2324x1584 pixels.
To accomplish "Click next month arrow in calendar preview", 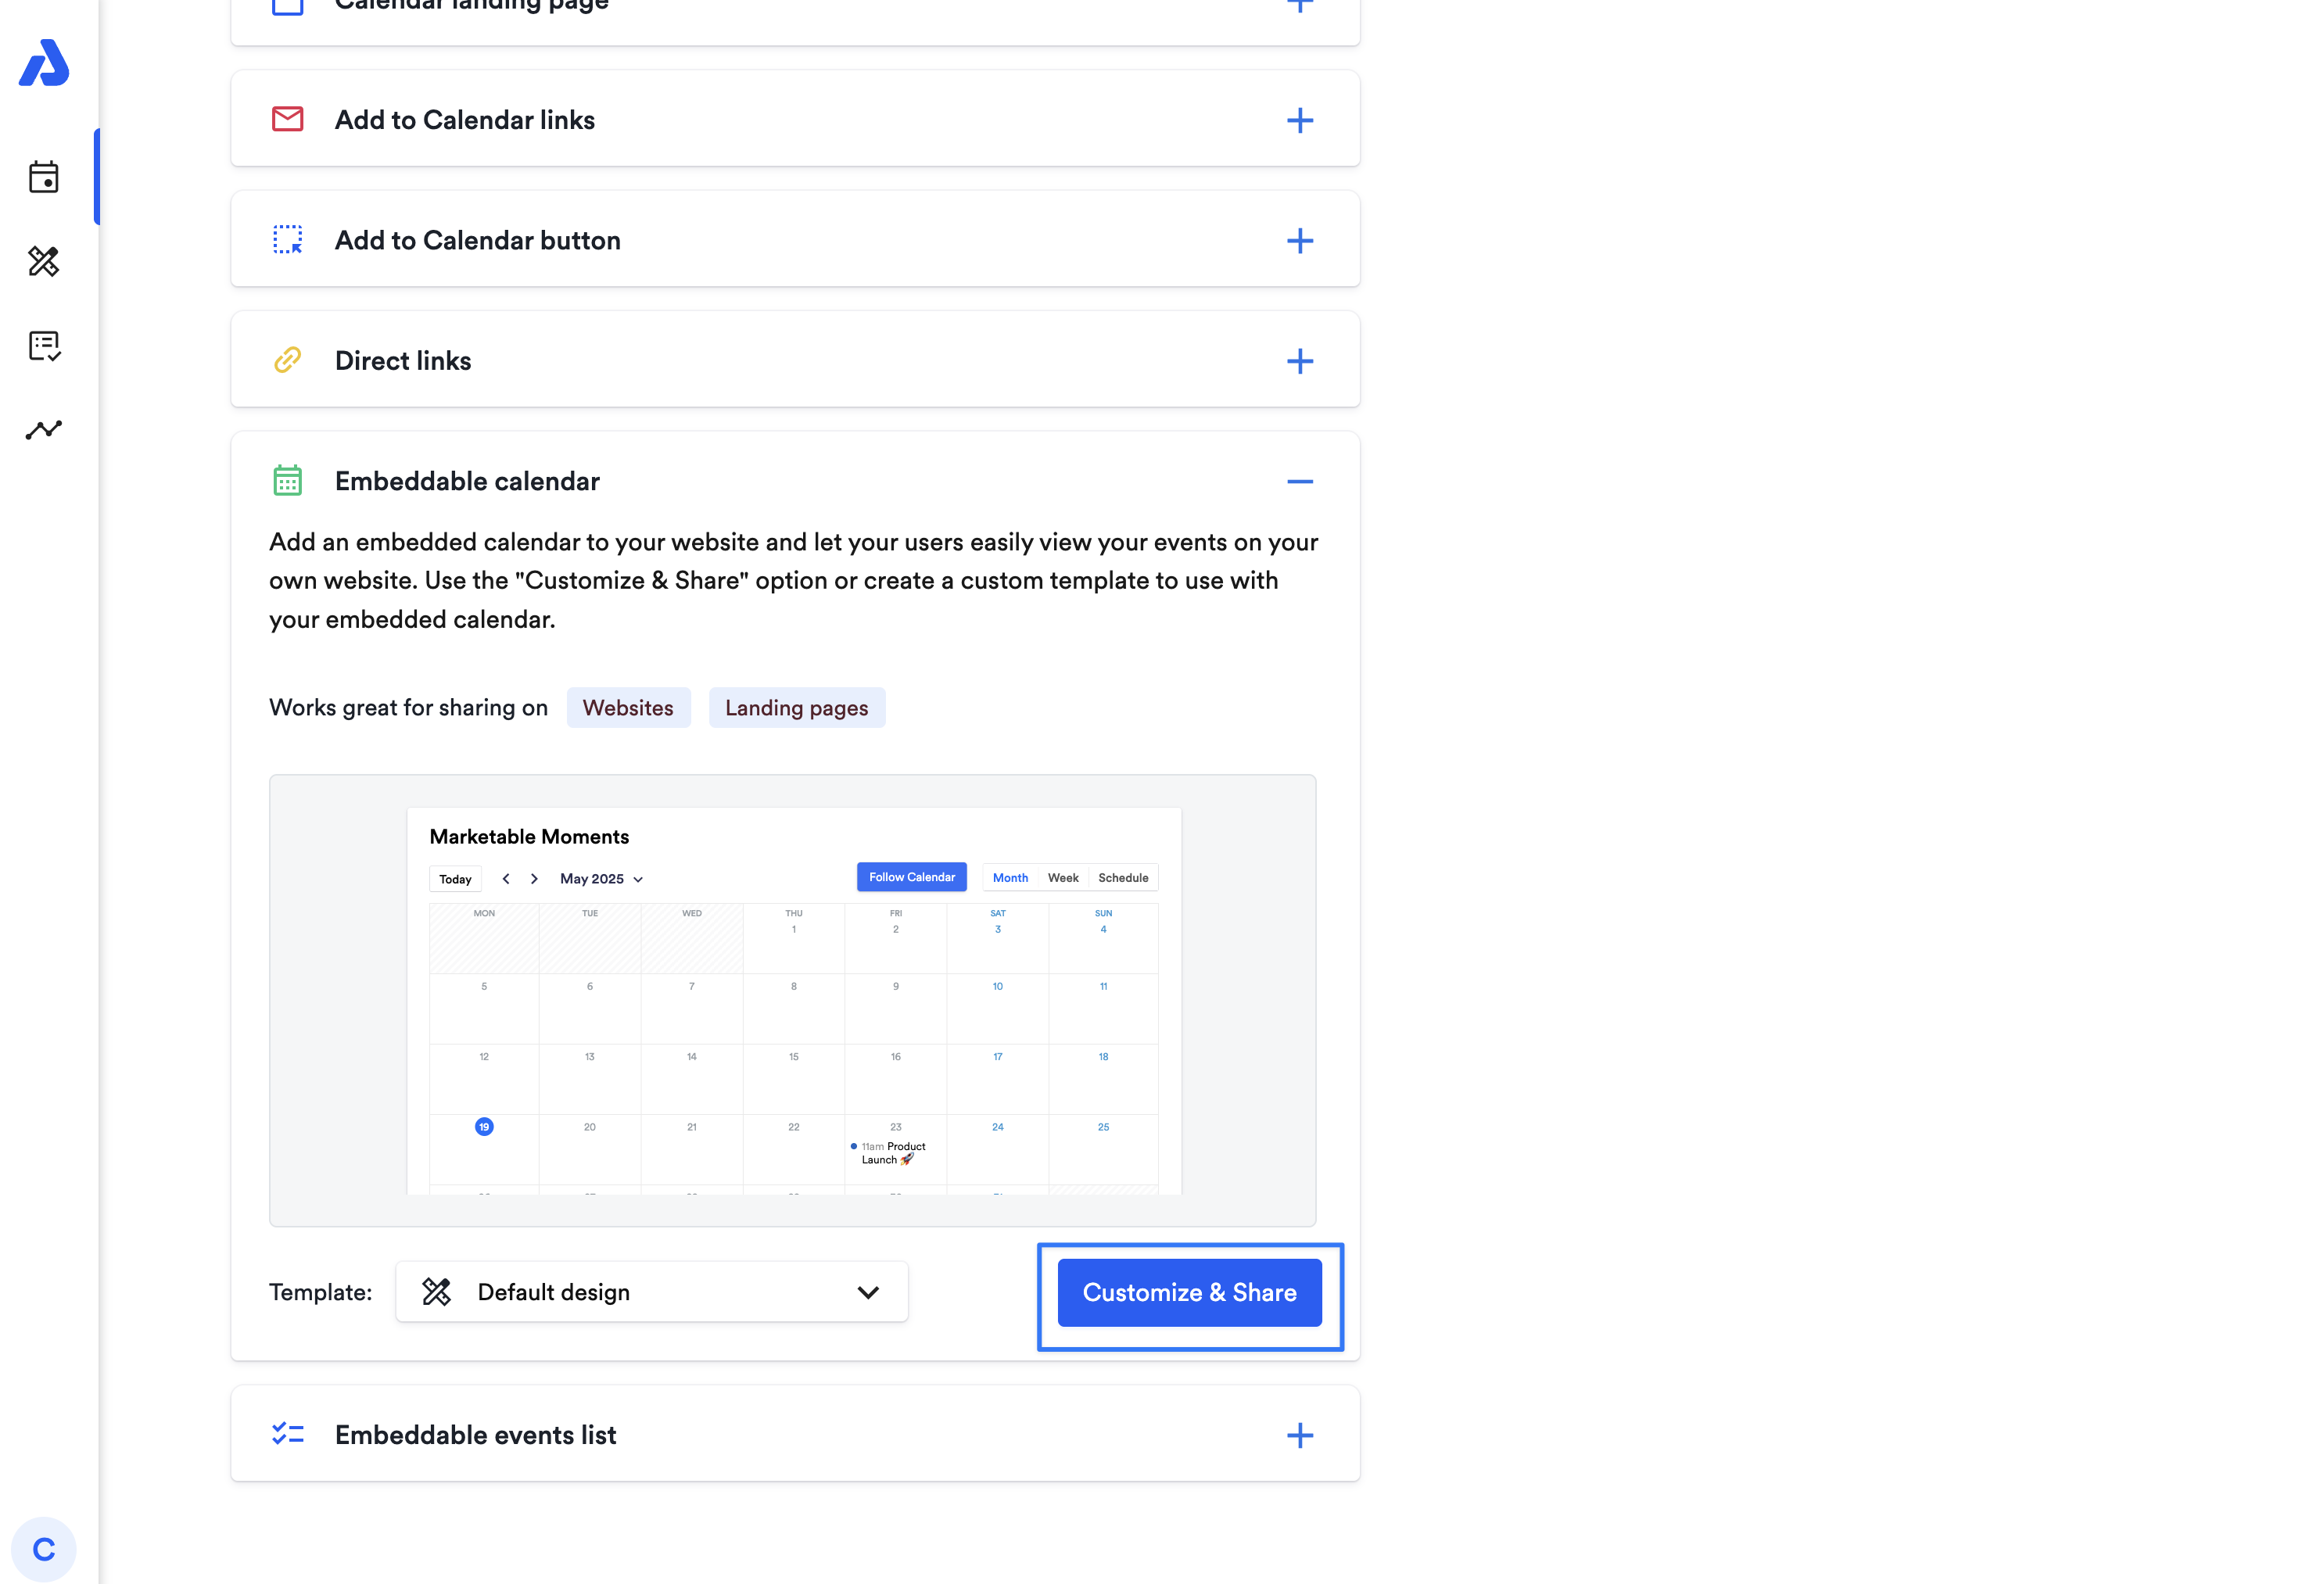I will [534, 879].
